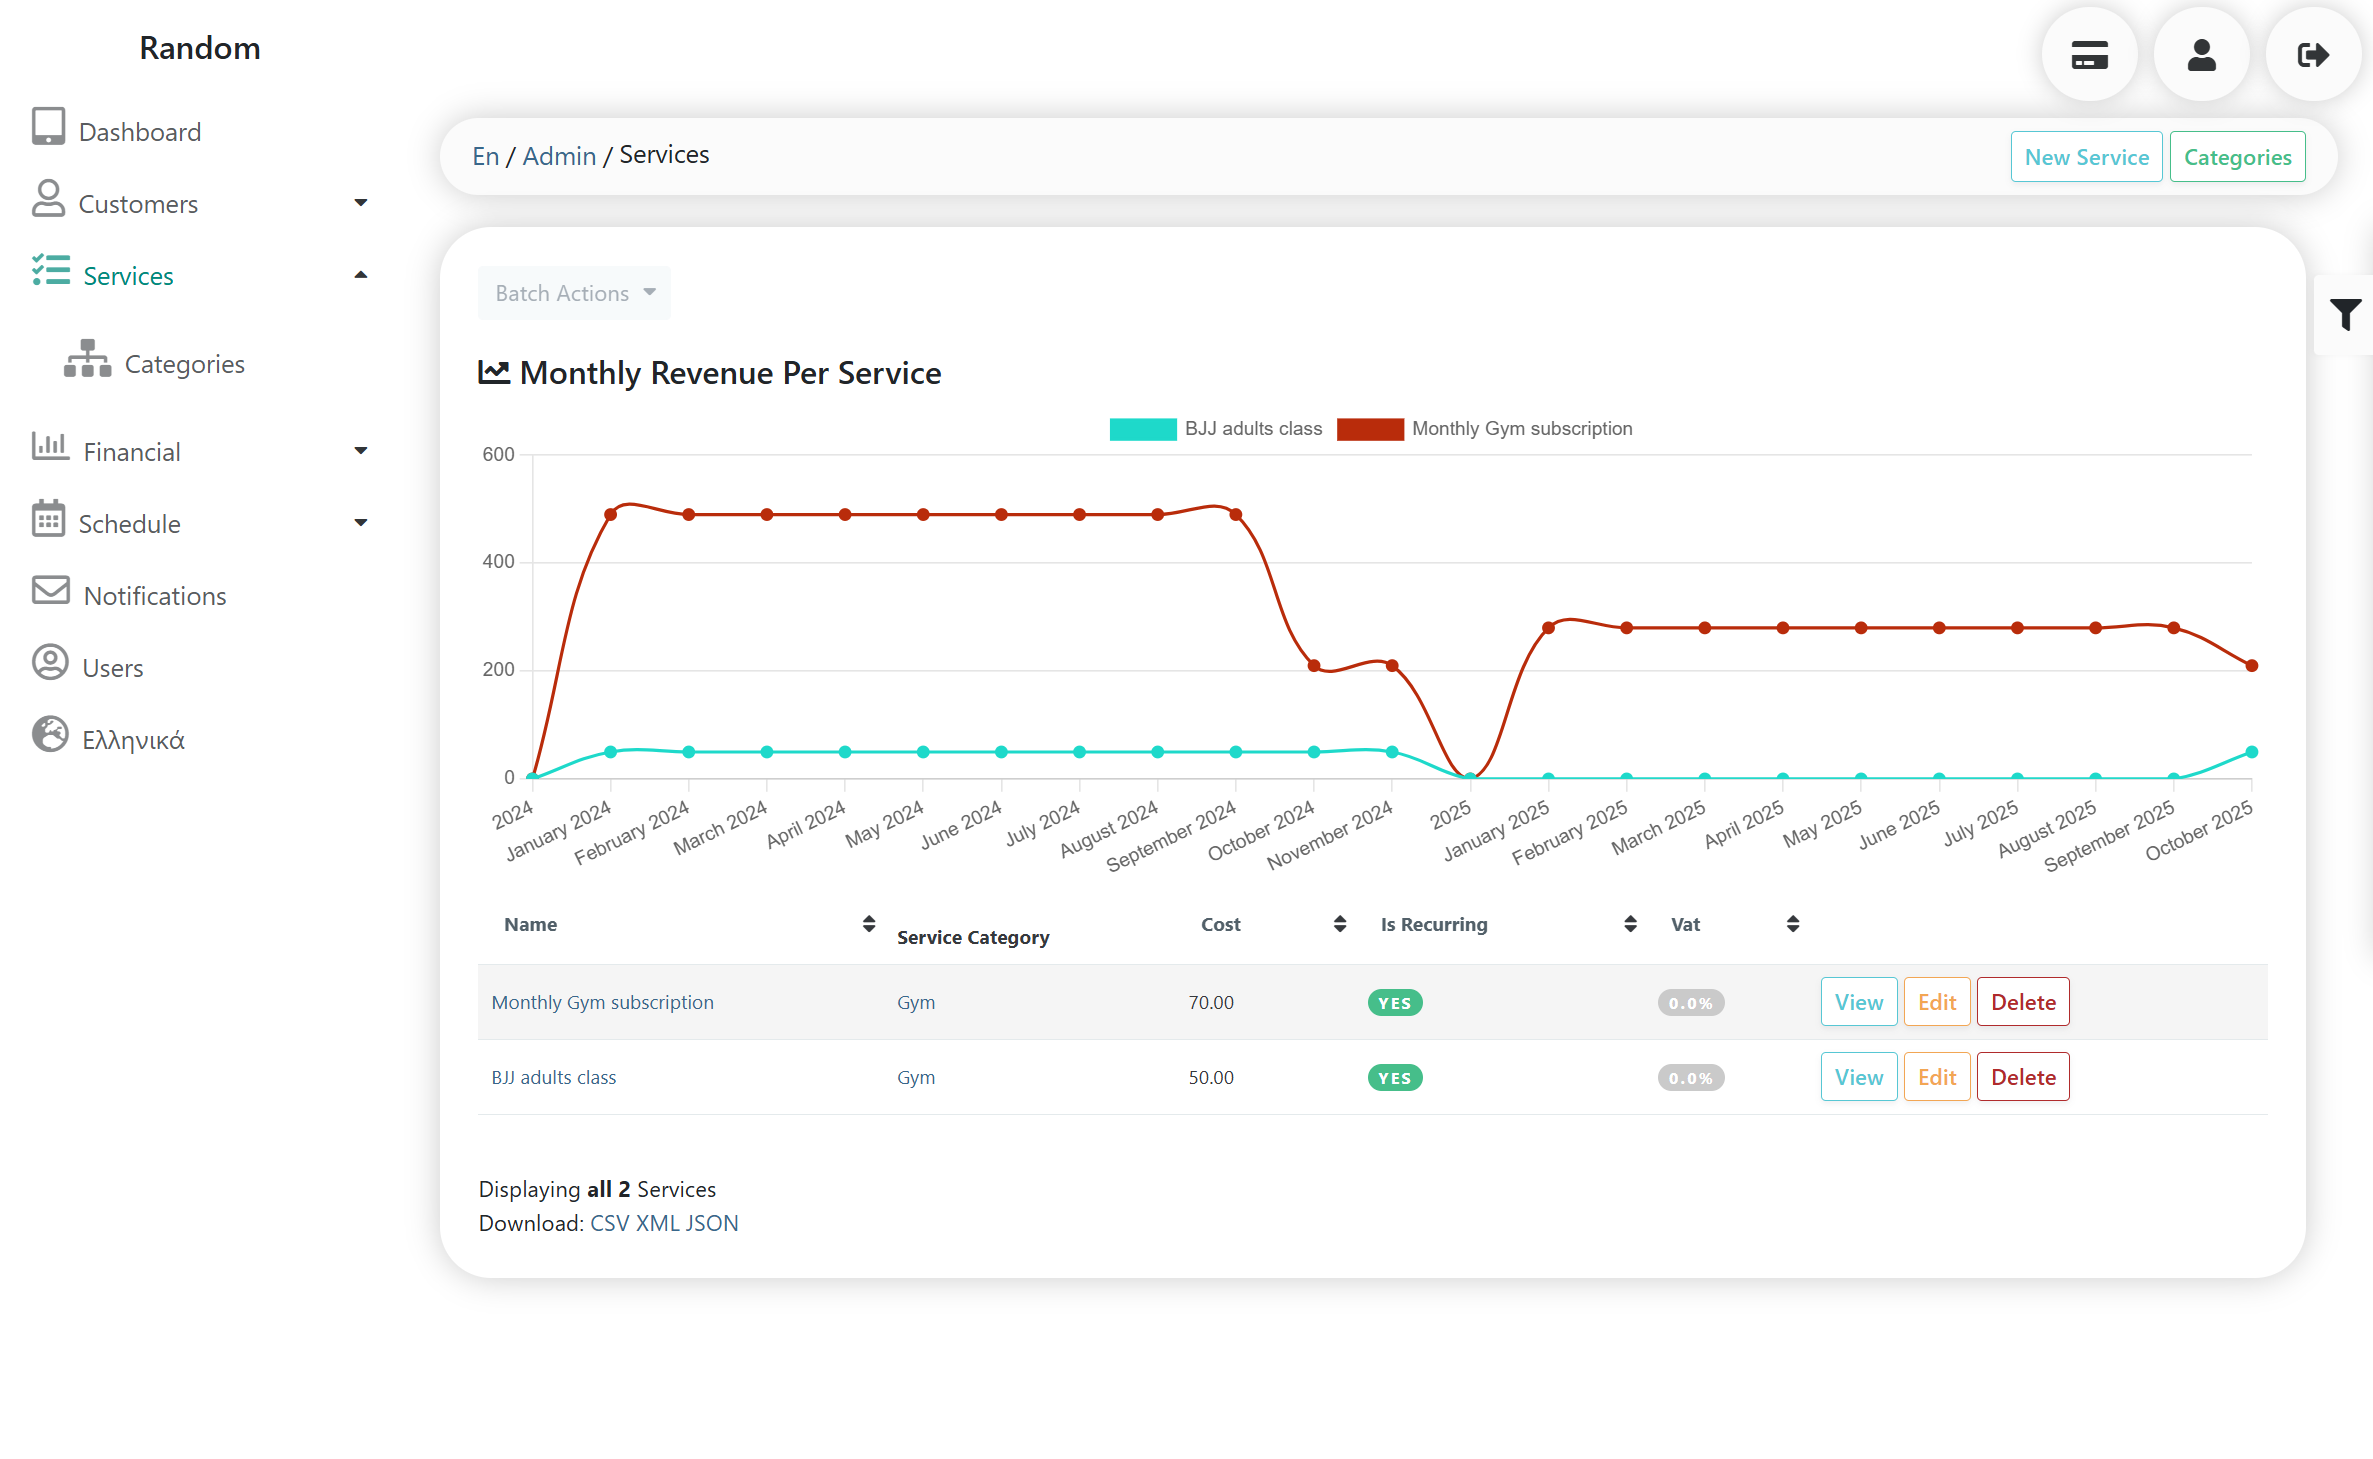
Task: Delete the BJJ adults class row
Action: 2022,1077
